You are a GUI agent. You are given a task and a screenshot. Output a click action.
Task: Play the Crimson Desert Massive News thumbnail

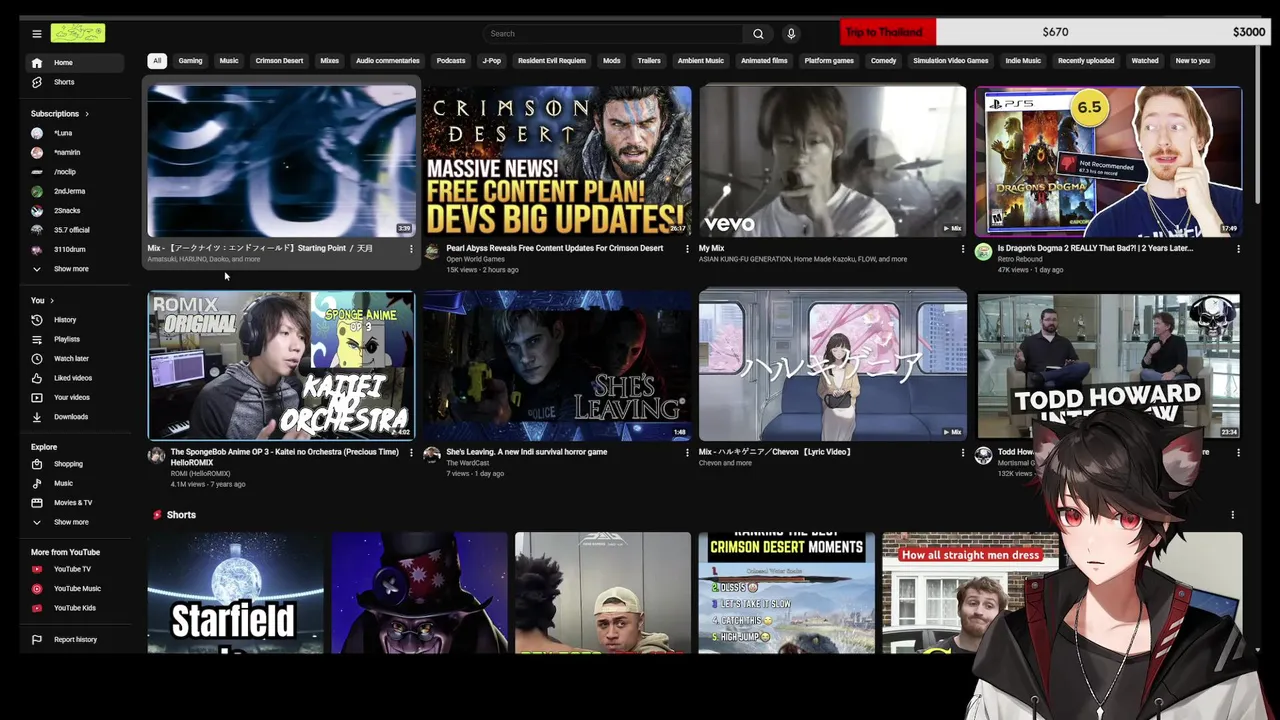pos(557,161)
